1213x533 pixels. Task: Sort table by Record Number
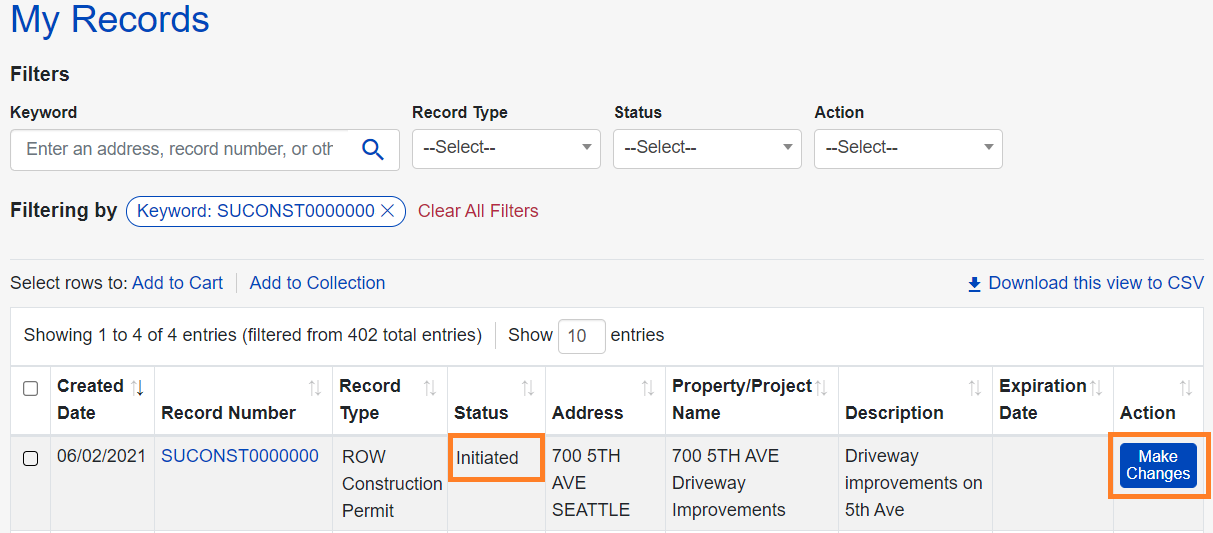tap(315, 388)
